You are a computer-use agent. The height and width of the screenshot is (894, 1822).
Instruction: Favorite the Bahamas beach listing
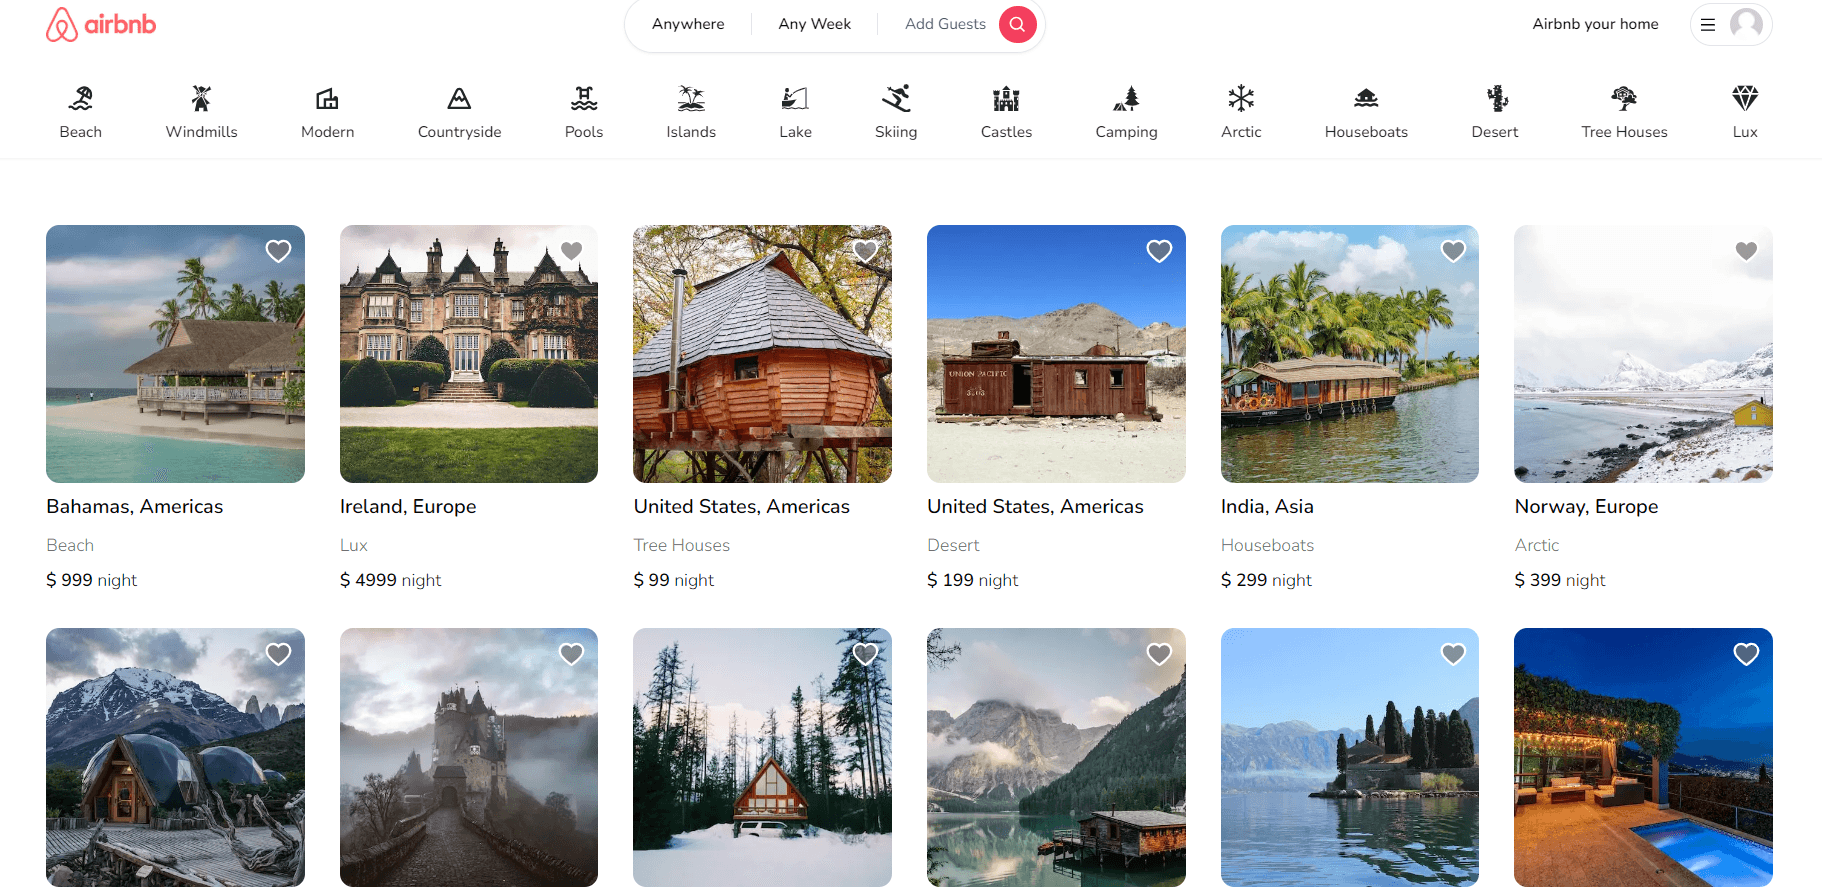point(278,252)
